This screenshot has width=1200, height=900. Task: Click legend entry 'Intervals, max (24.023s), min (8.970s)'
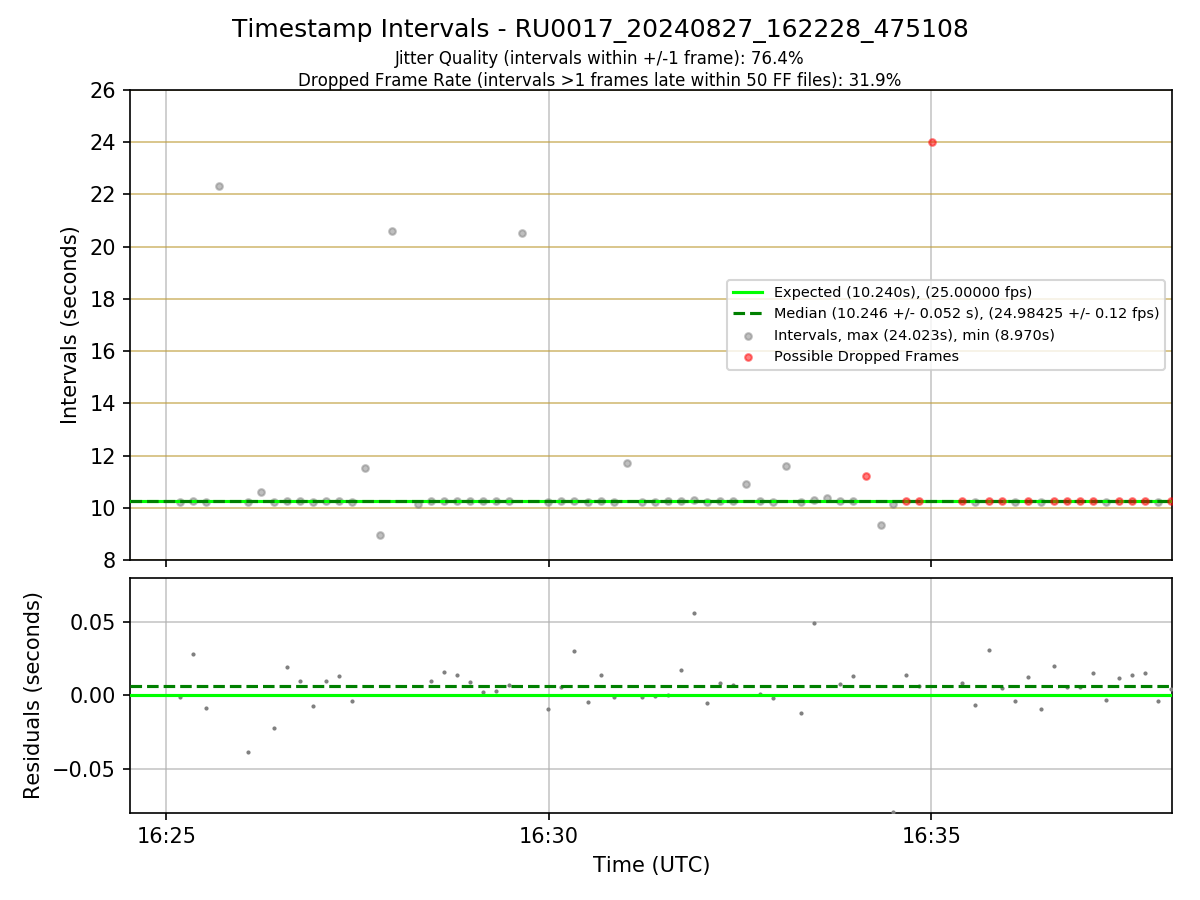[914, 335]
